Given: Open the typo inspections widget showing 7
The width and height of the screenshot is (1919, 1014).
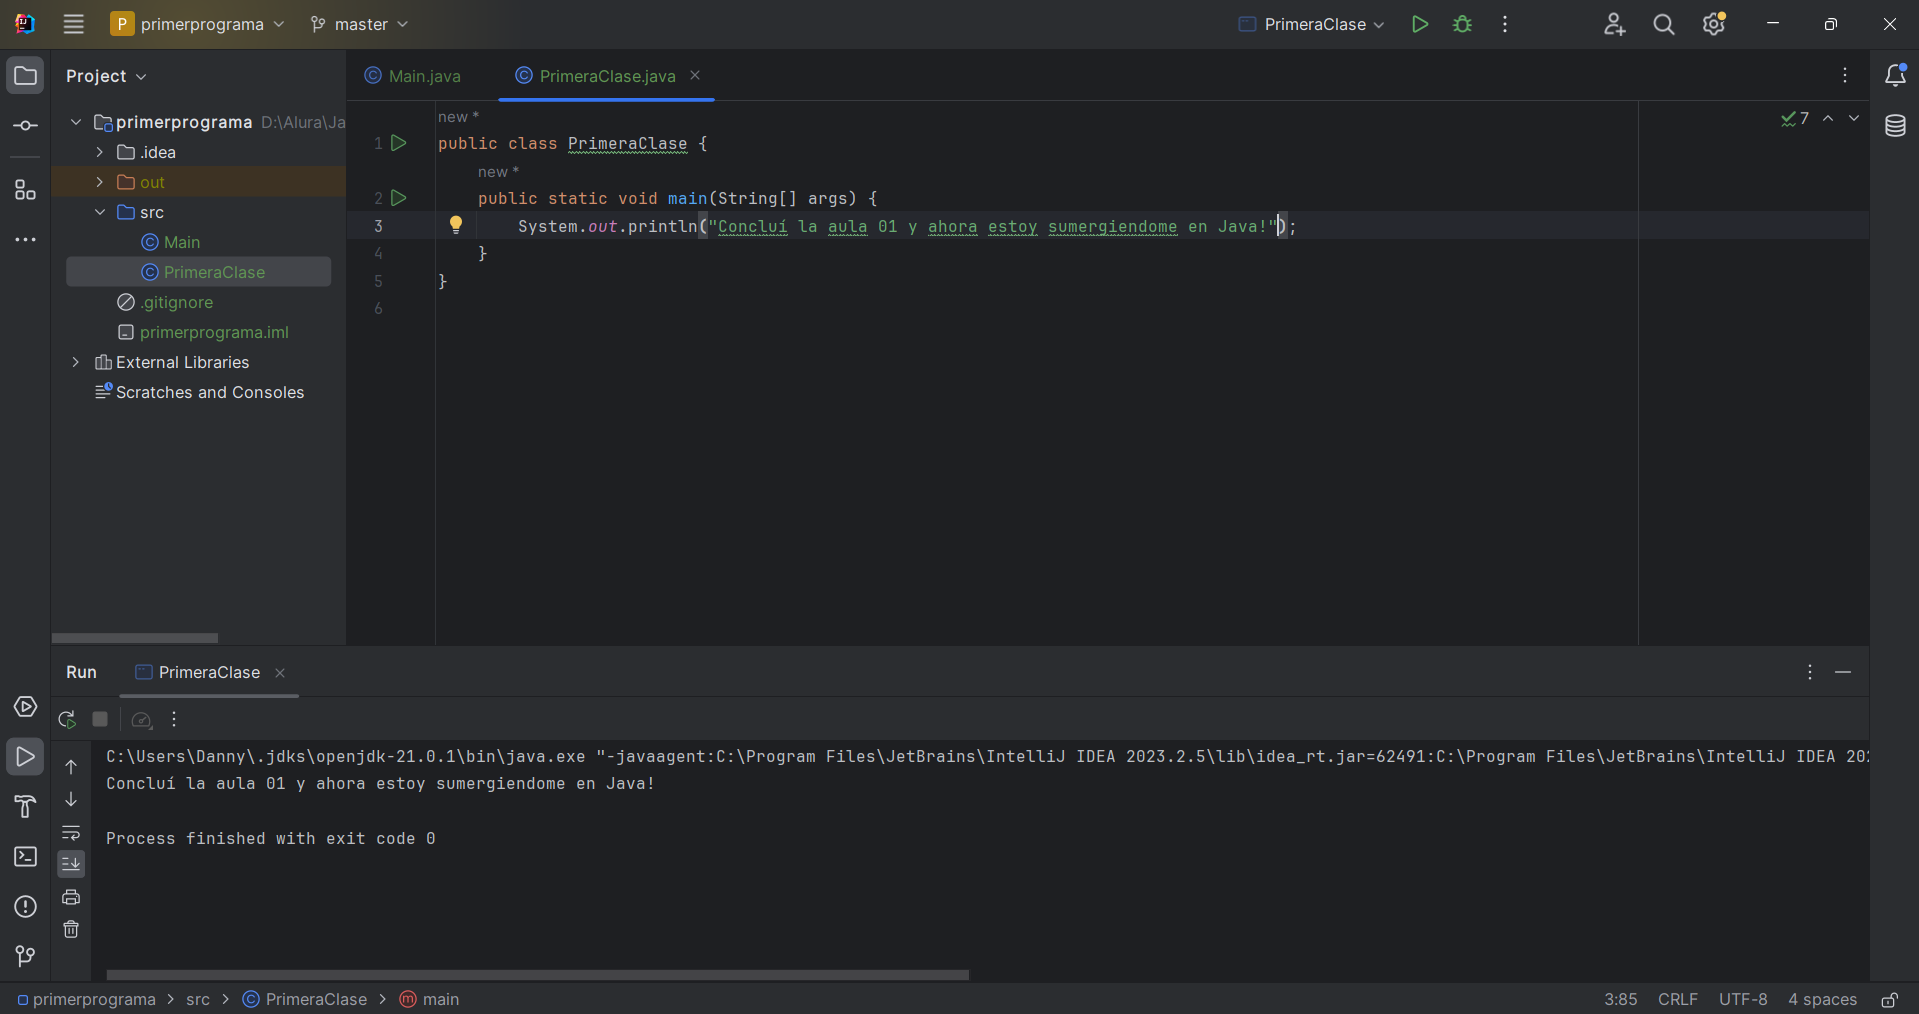Looking at the screenshot, I should pyautogui.click(x=1795, y=118).
